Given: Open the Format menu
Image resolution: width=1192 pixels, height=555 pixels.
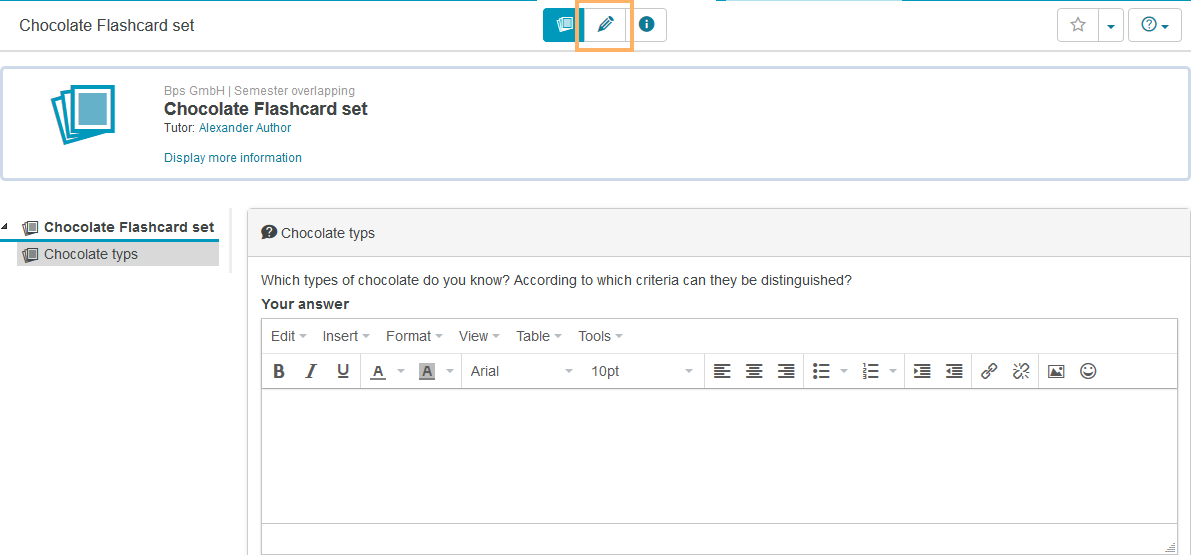Looking at the screenshot, I should coord(413,336).
